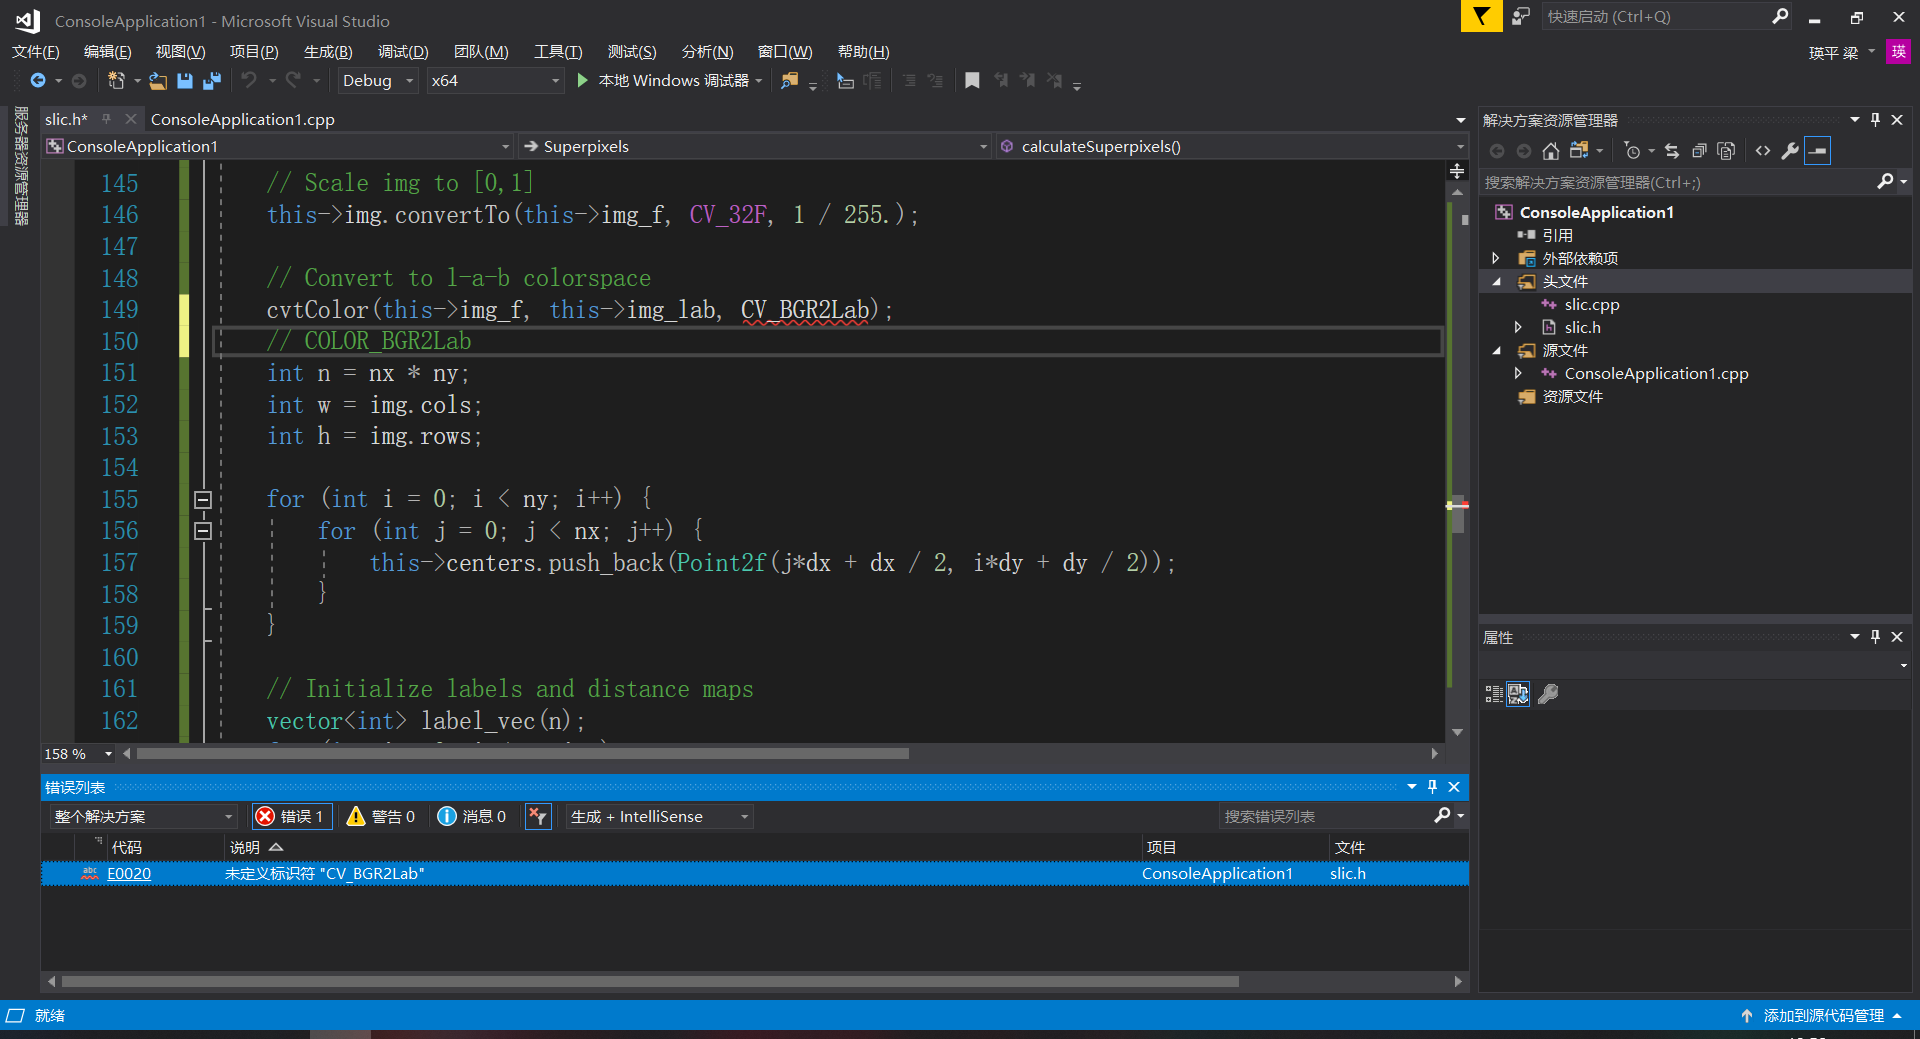Open the 生成 + IntelliSense dropdown
Viewport: 1920px width, 1039px height.
(x=660, y=817)
